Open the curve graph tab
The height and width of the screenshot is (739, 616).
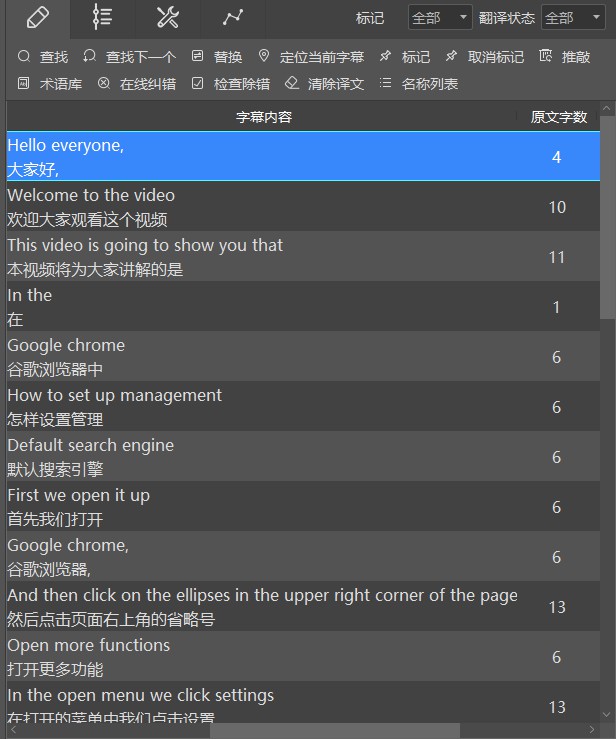click(x=232, y=17)
